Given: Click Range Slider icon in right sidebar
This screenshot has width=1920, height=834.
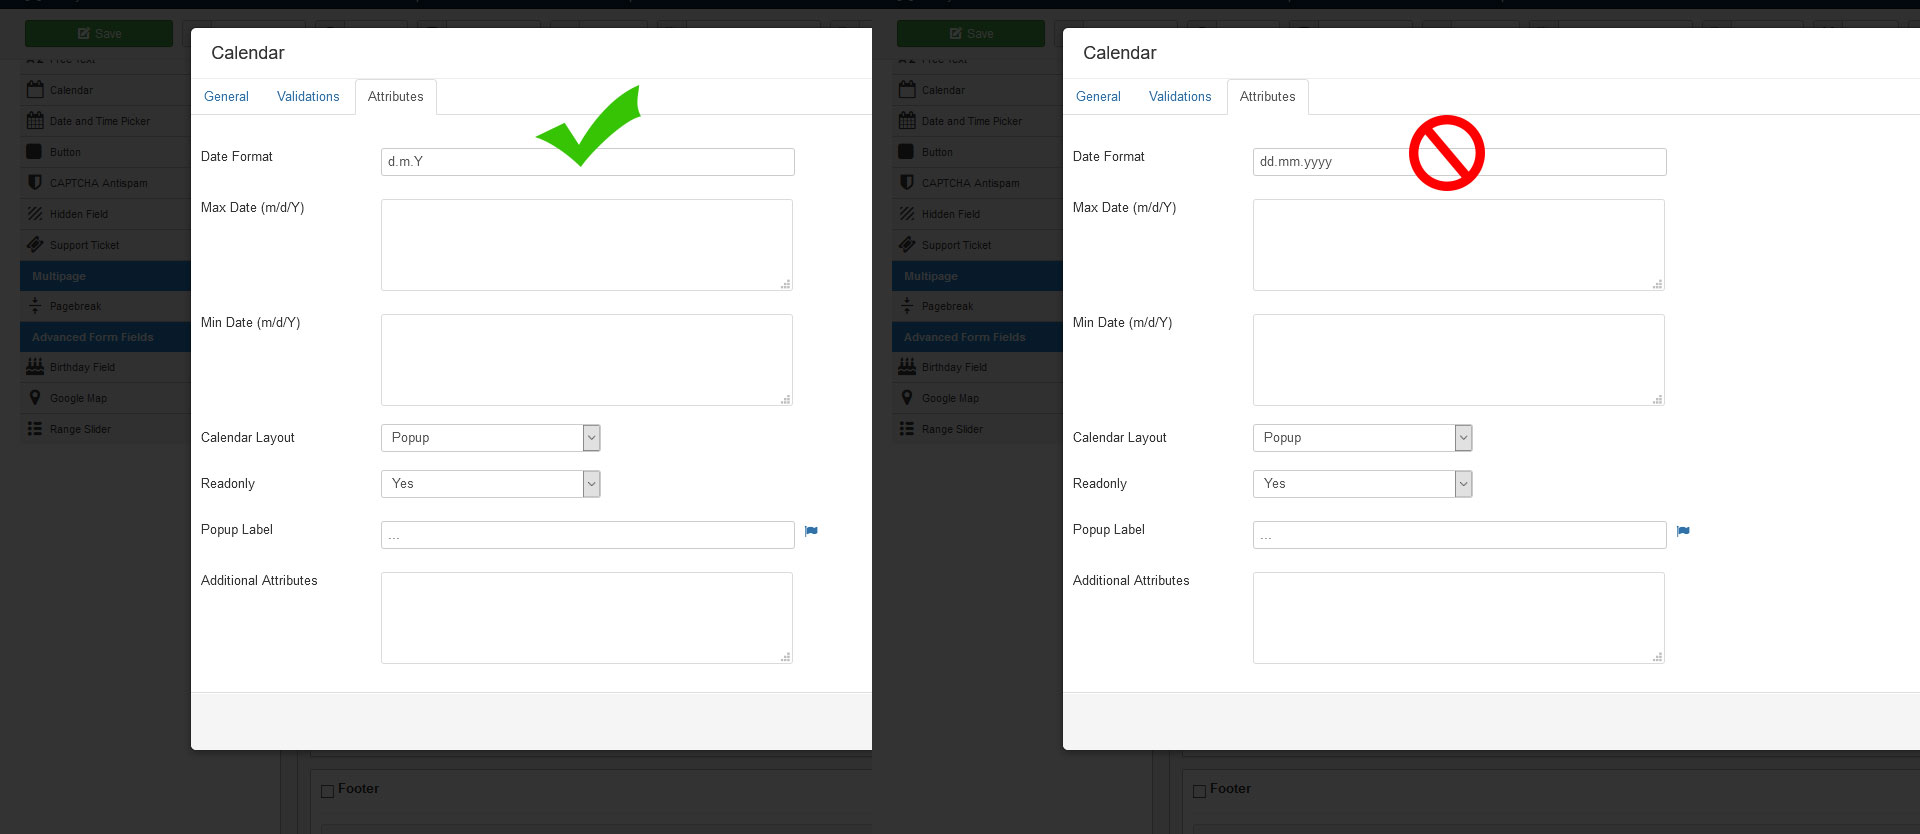Looking at the screenshot, I should 907,428.
